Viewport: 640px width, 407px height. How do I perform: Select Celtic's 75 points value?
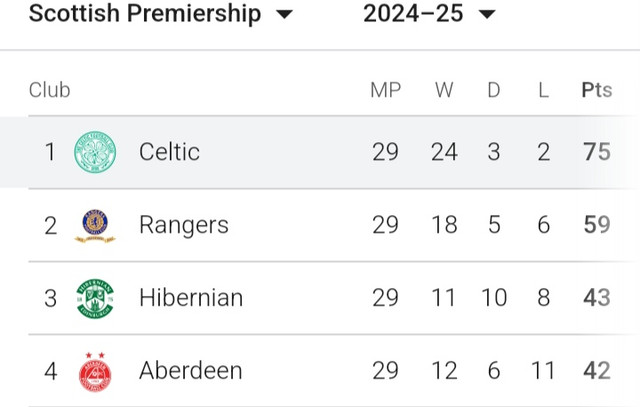point(597,152)
